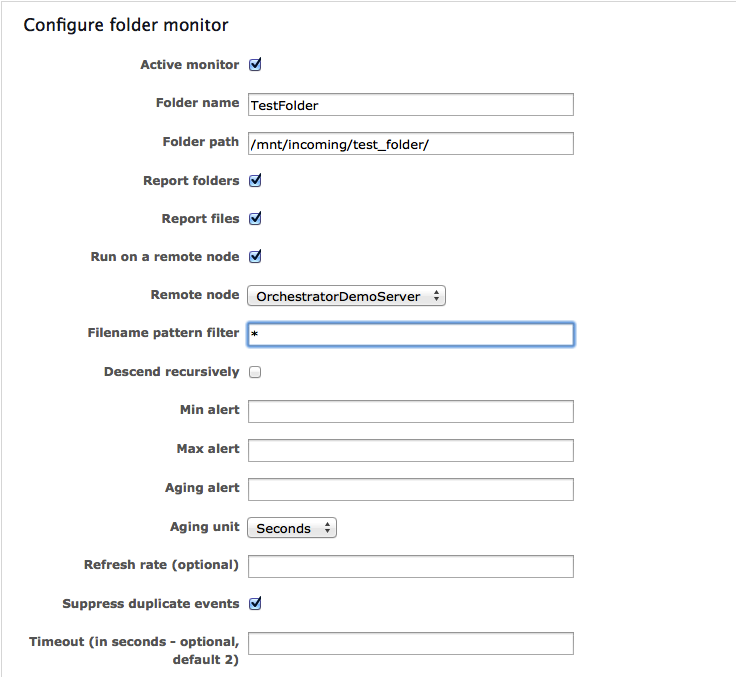This screenshot has width=736, height=677.
Task: Click the Refresh rate (optional) field
Action: pyautogui.click(x=411, y=566)
